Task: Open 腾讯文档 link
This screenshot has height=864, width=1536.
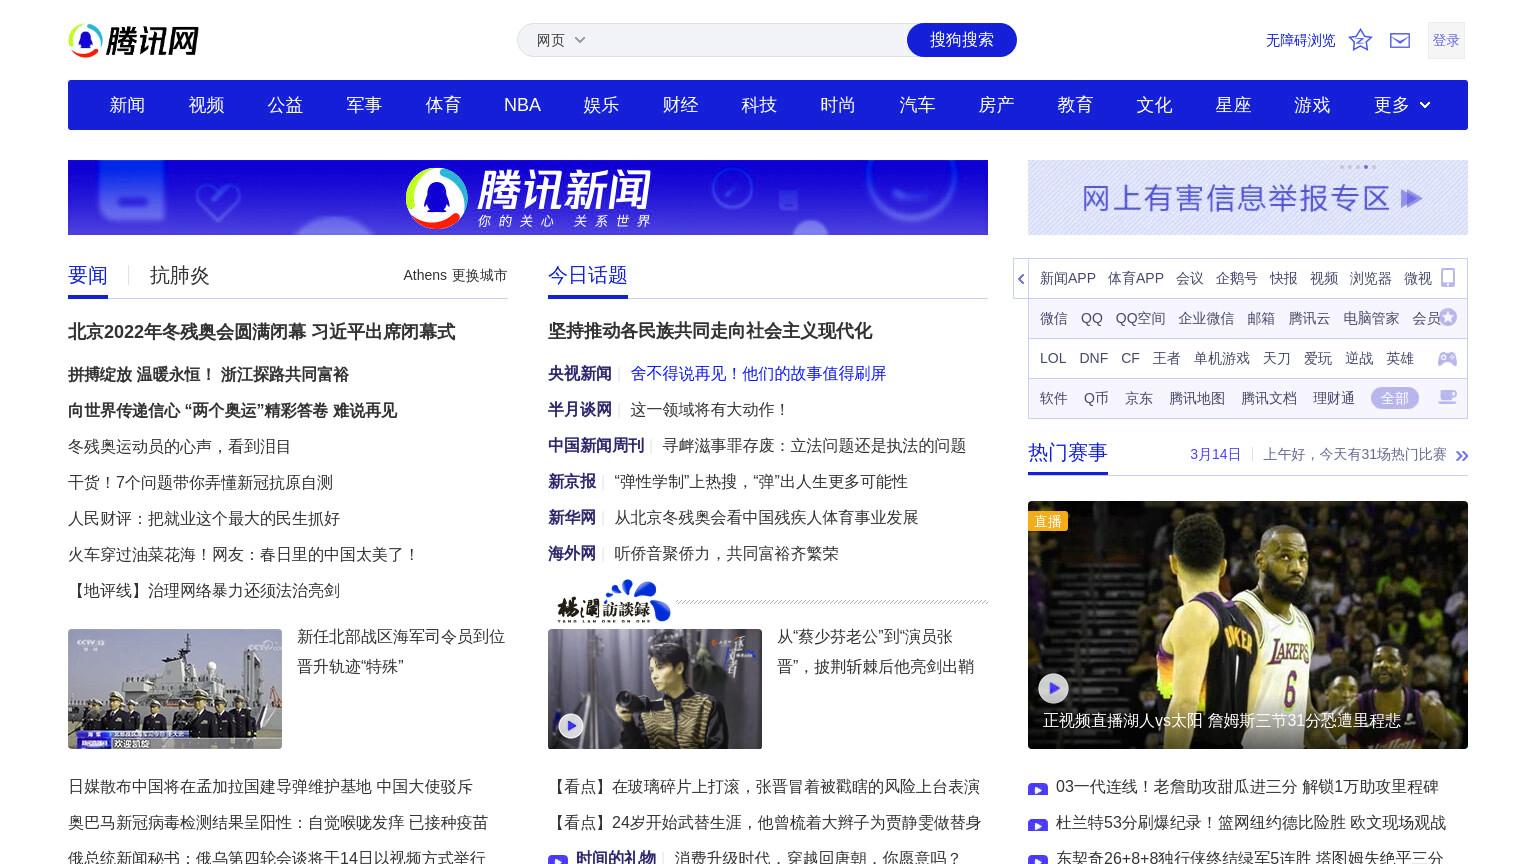Action: coord(1269,398)
